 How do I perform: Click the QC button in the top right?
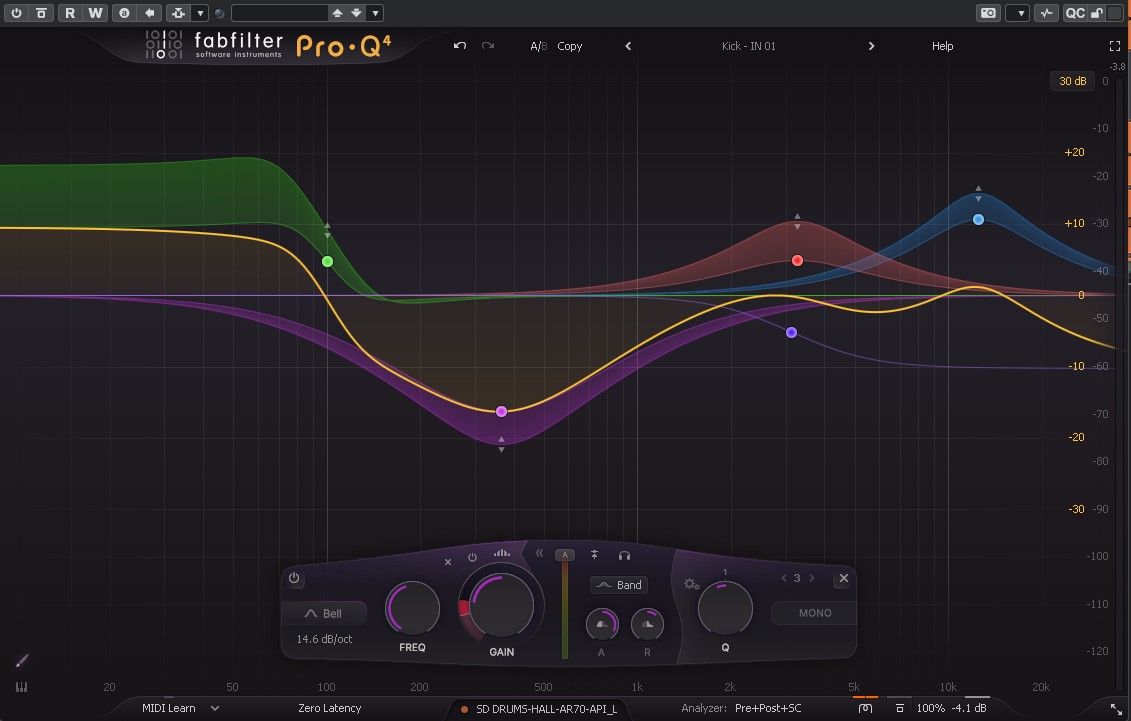coord(1077,12)
